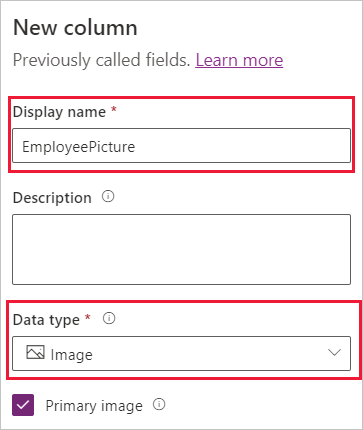Click the Data type label text
Viewport: 363px width, 430px height.
46,320
